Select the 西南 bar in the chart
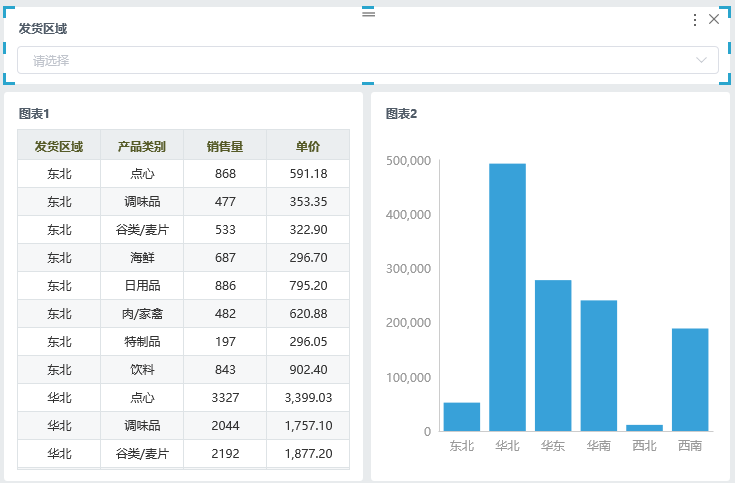The height and width of the screenshot is (483, 735). pyautogui.click(x=690, y=380)
